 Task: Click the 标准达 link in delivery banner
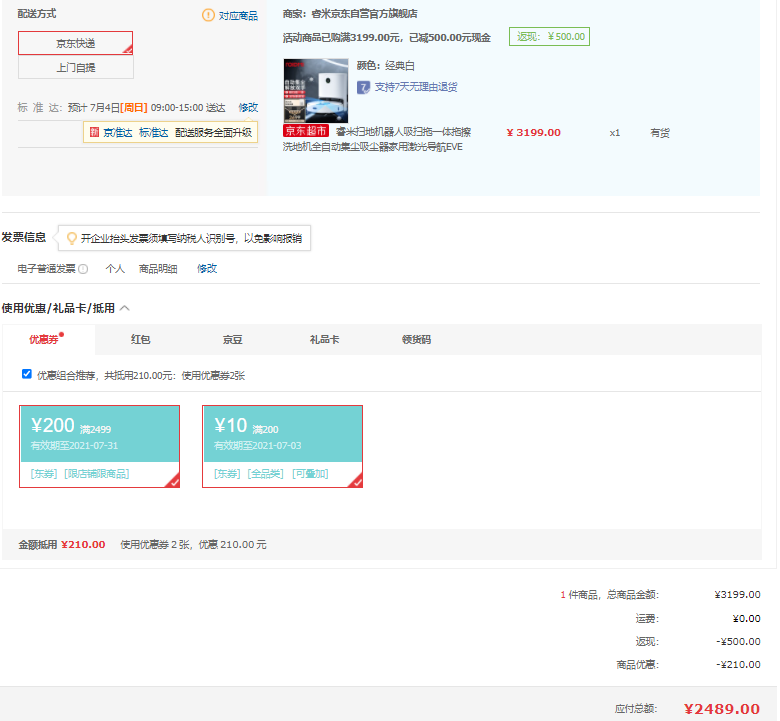click(x=154, y=133)
